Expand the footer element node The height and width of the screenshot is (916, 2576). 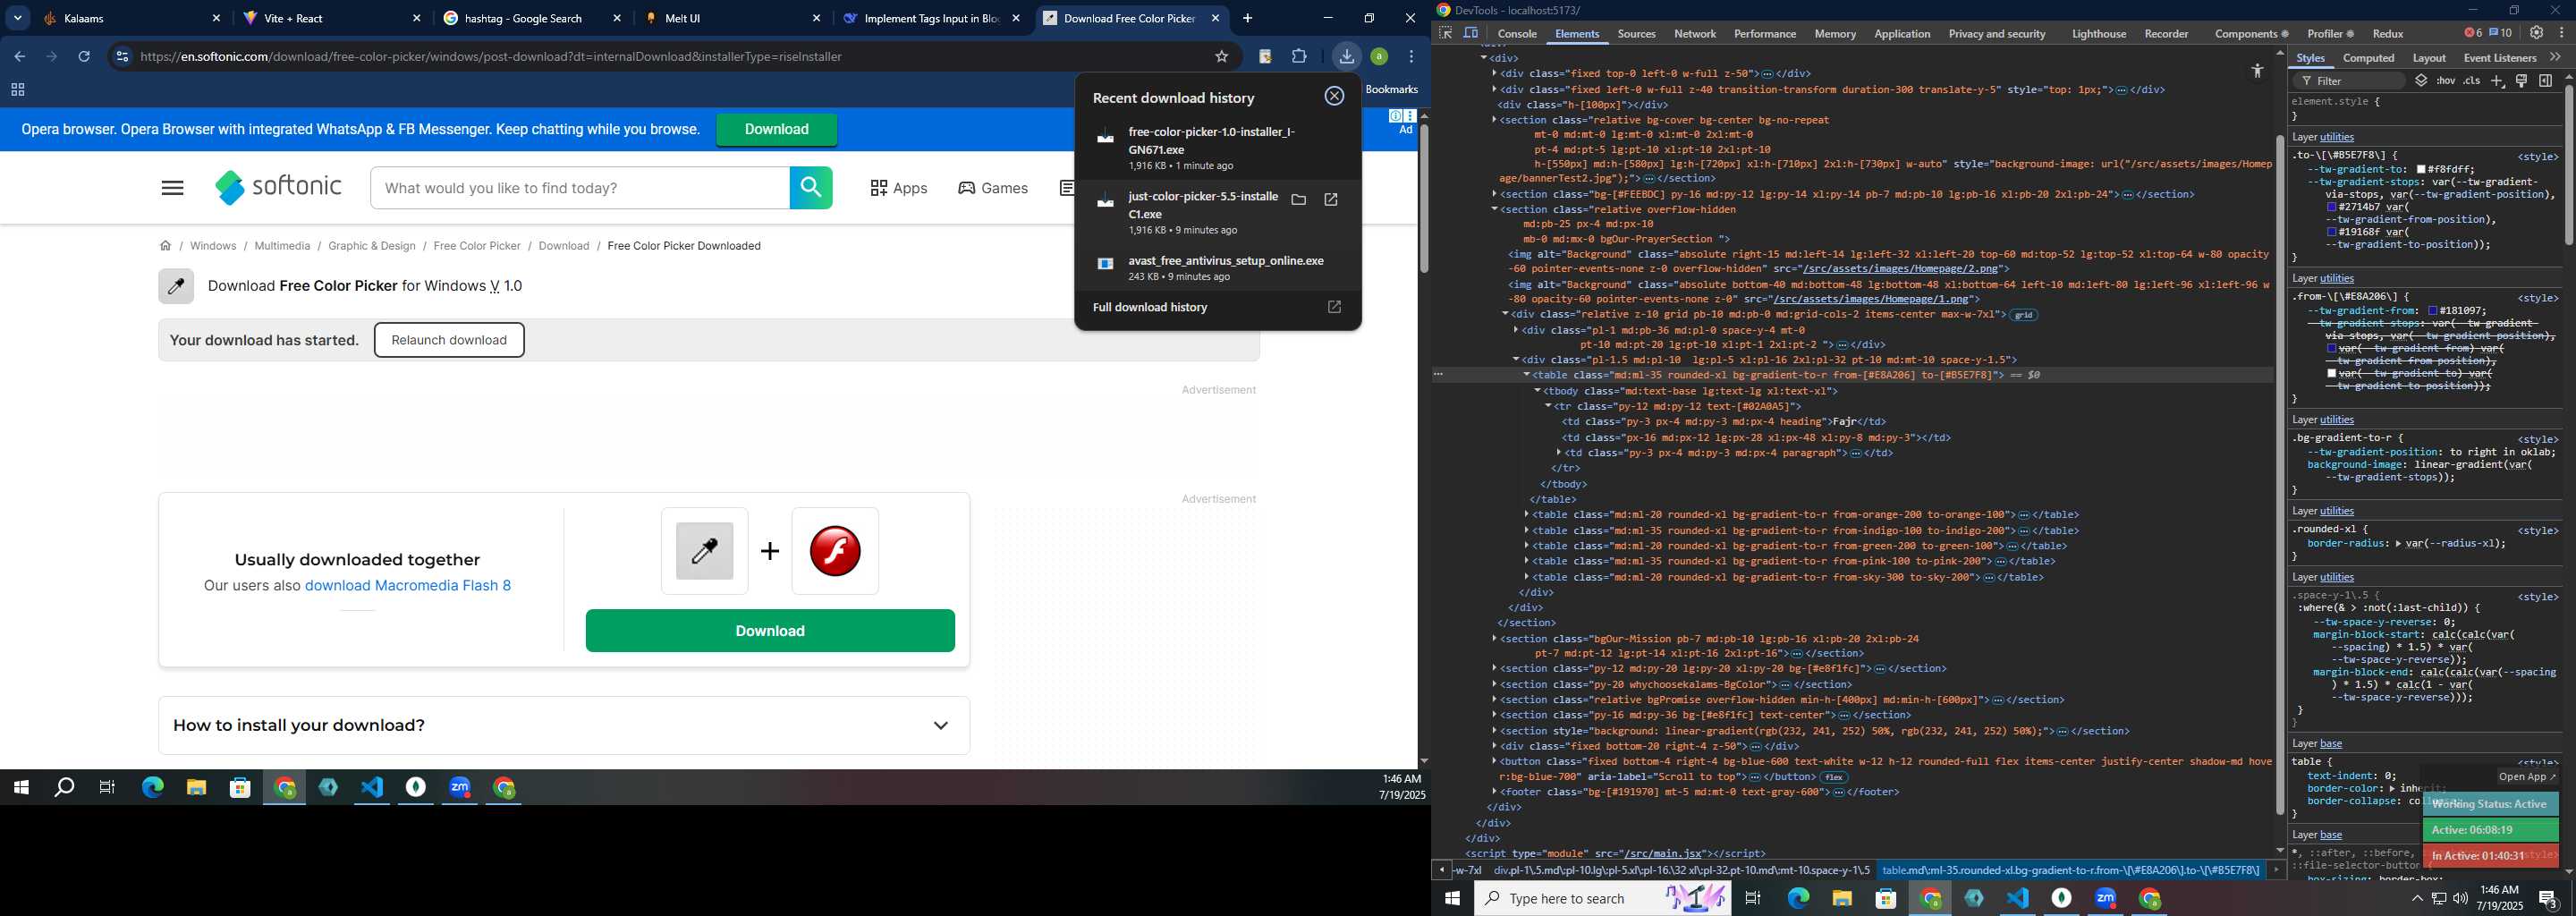tap(1495, 792)
